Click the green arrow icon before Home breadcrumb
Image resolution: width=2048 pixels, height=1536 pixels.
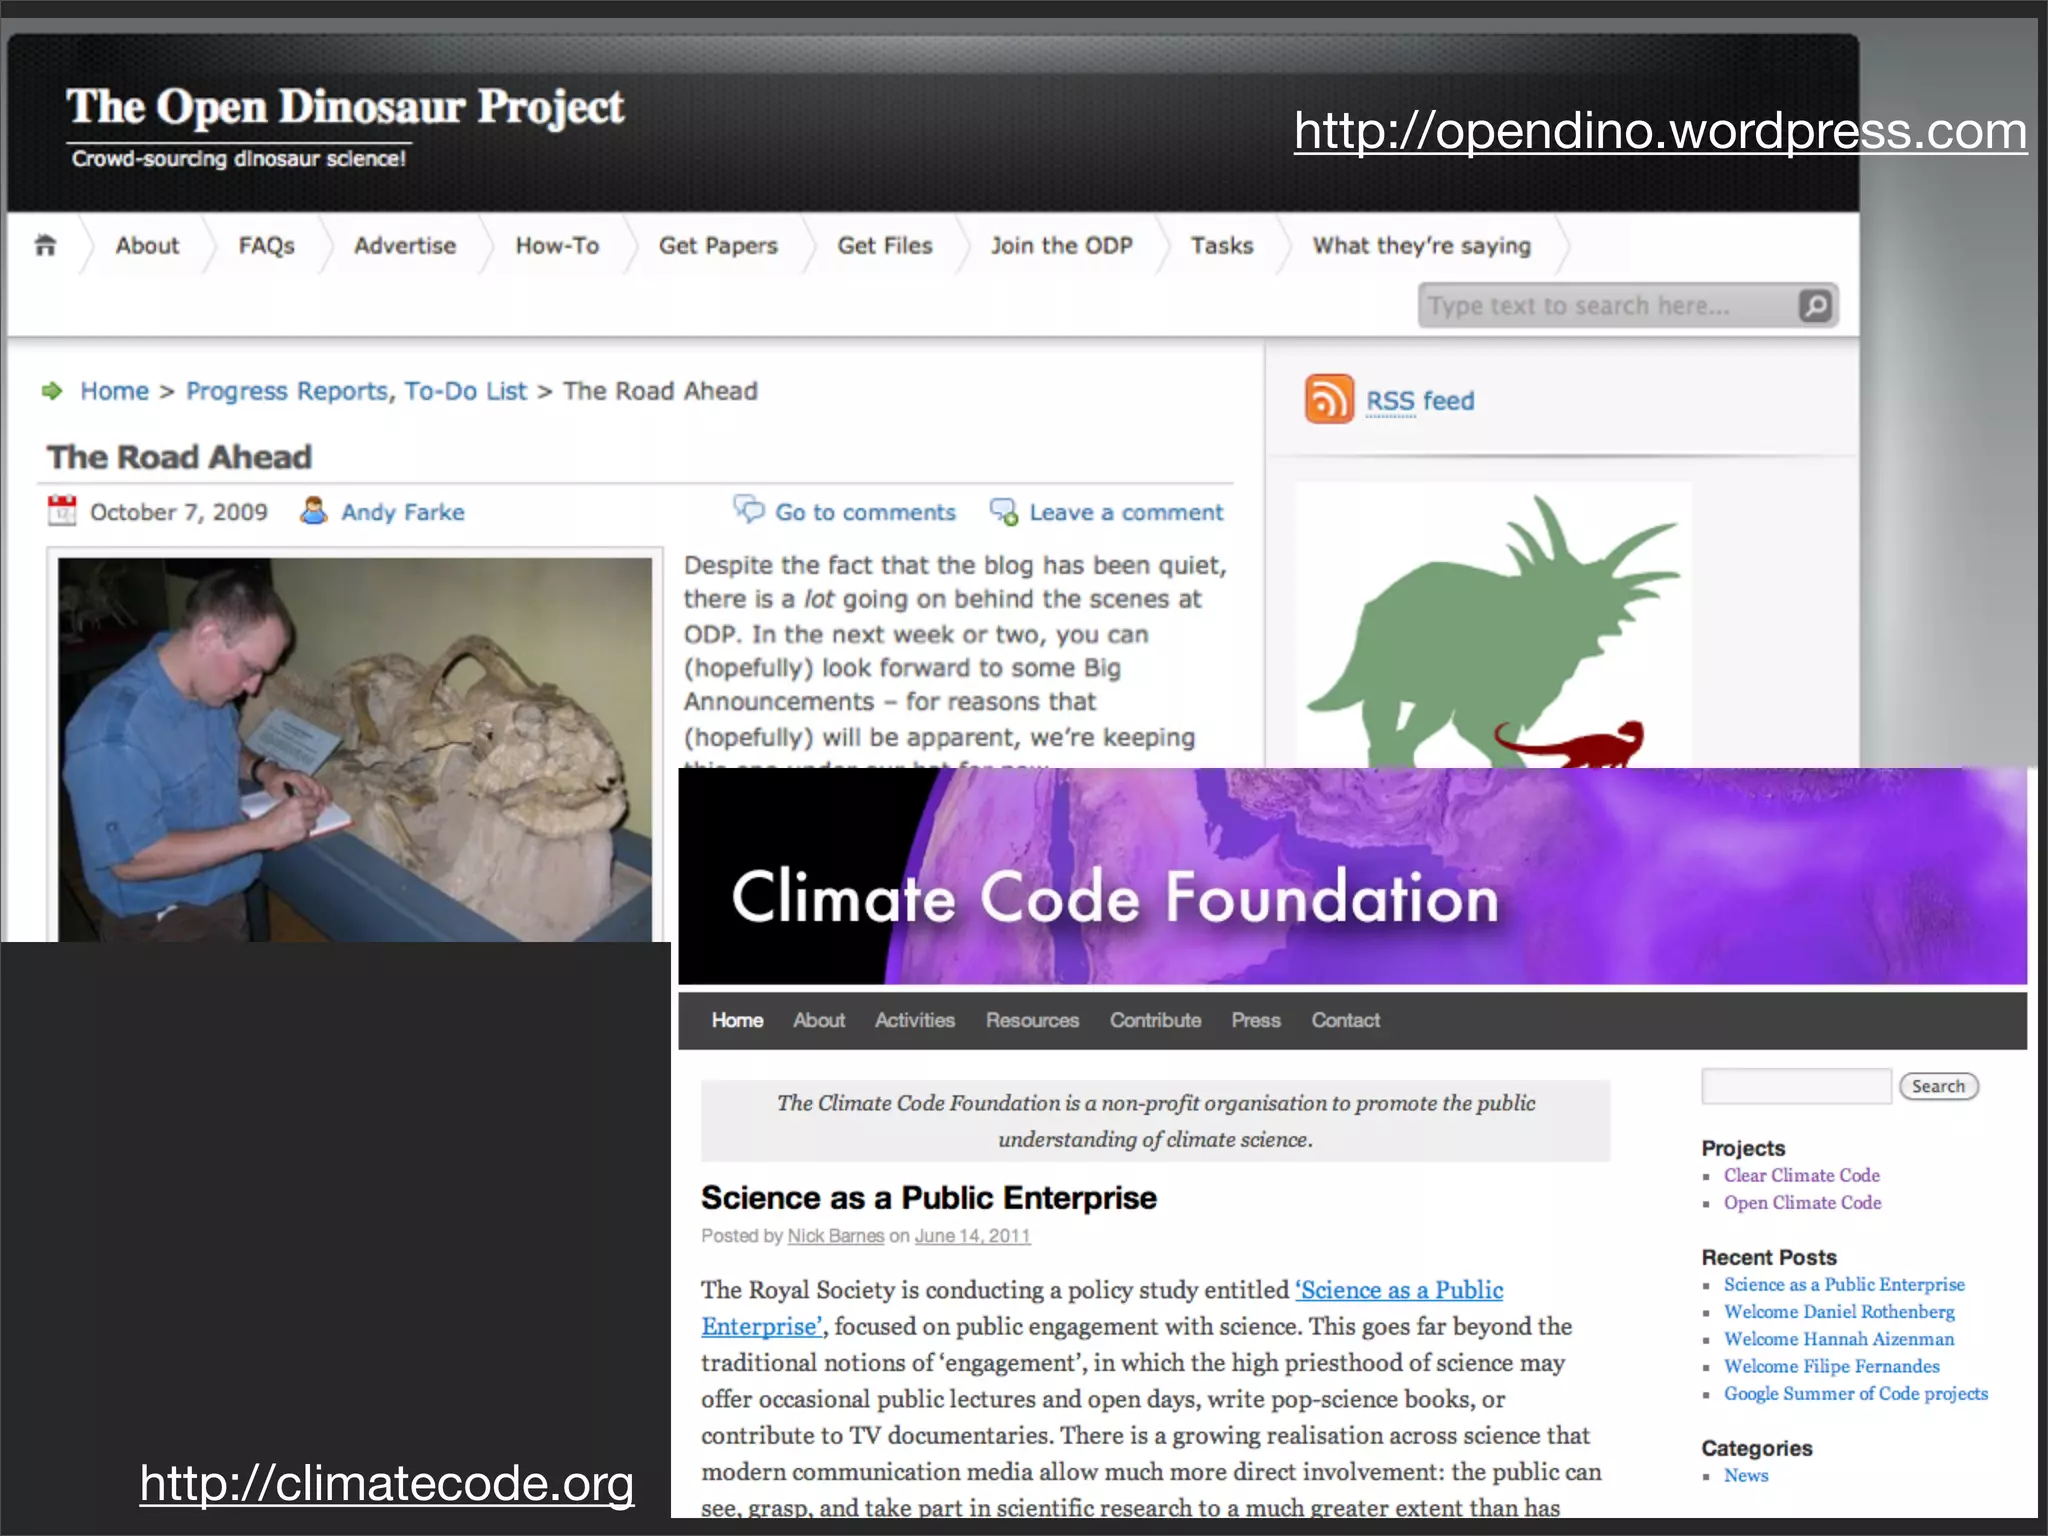(52, 391)
